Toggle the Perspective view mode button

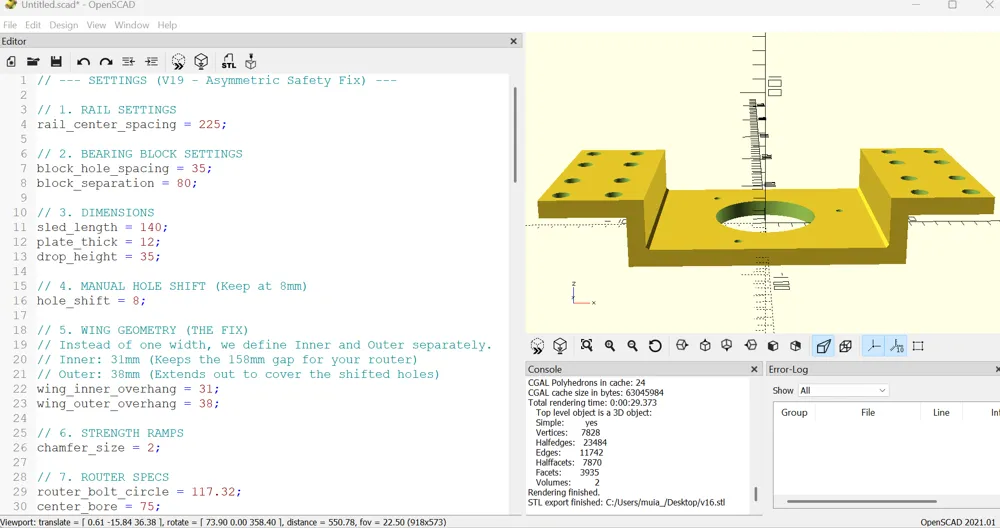823,346
